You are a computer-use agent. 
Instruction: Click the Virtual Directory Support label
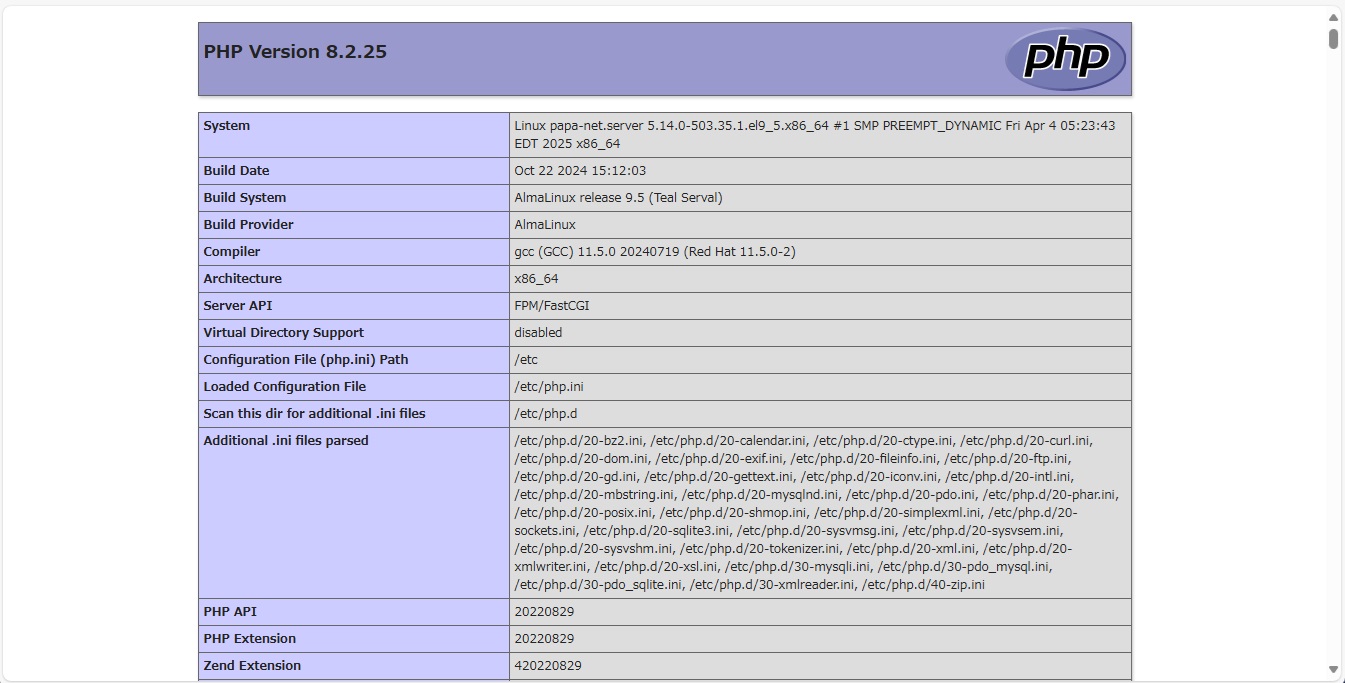pyautogui.click(x=284, y=333)
